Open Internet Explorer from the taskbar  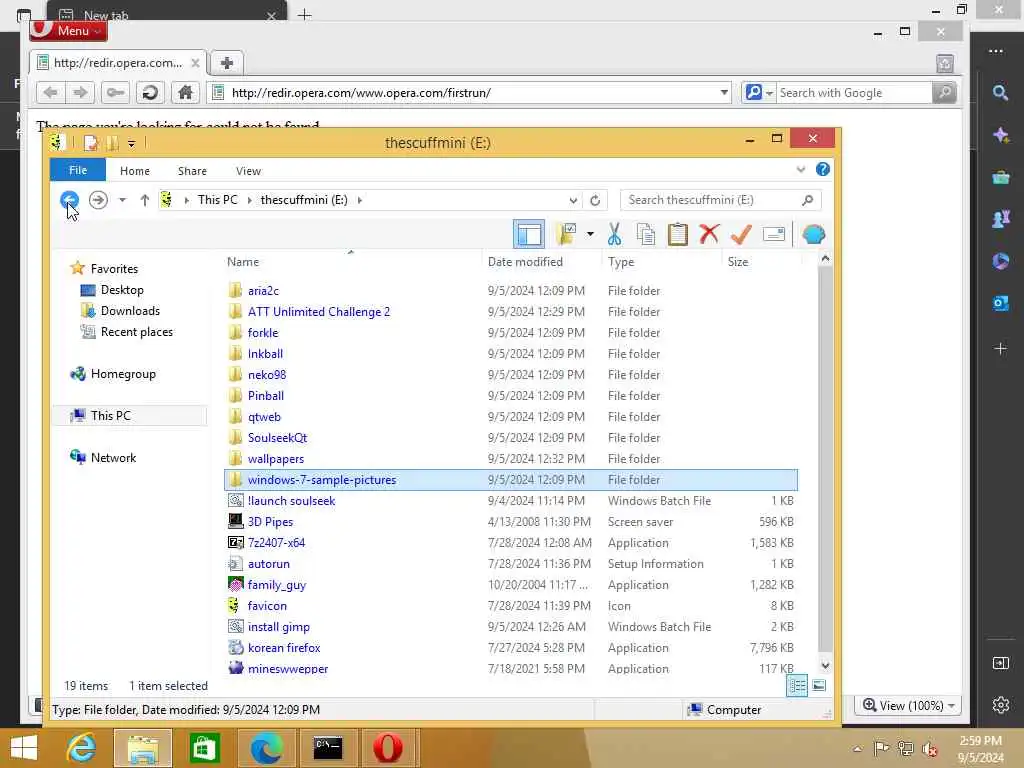click(81, 748)
